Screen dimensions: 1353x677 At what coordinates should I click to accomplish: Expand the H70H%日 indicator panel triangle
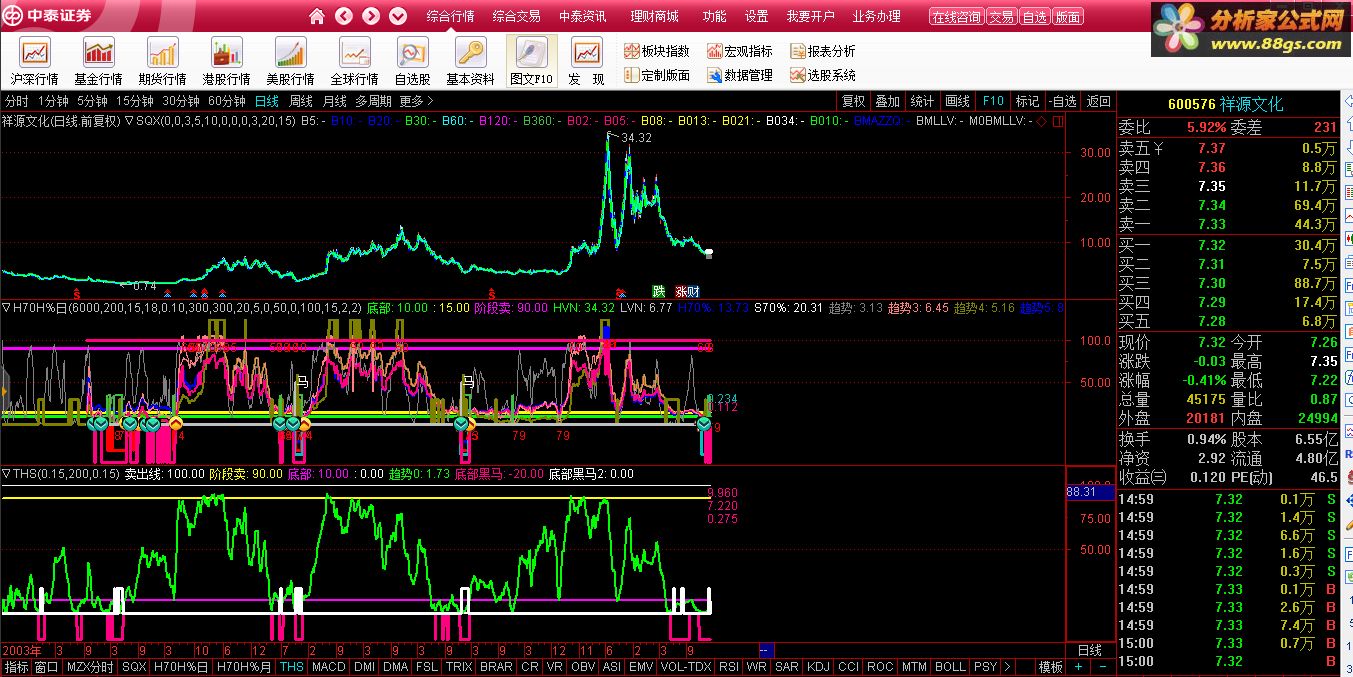pyautogui.click(x=7, y=308)
